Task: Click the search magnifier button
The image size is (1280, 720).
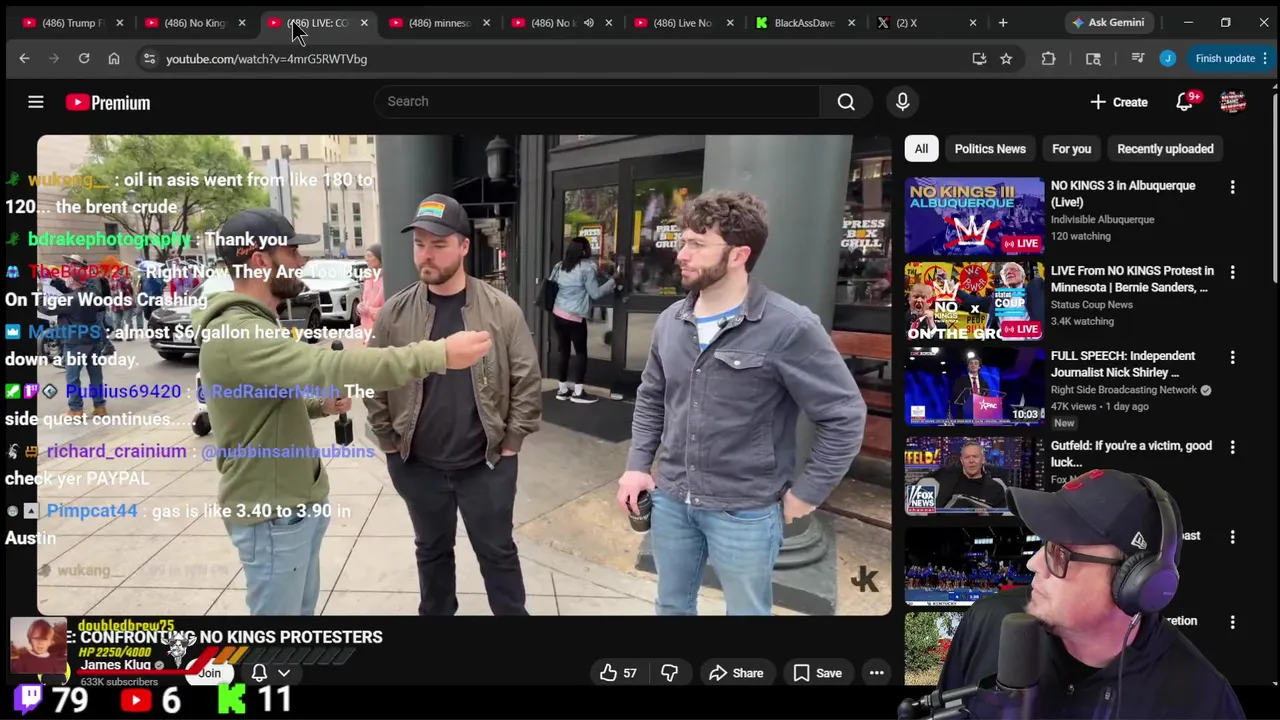Action: tap(846, 101)
